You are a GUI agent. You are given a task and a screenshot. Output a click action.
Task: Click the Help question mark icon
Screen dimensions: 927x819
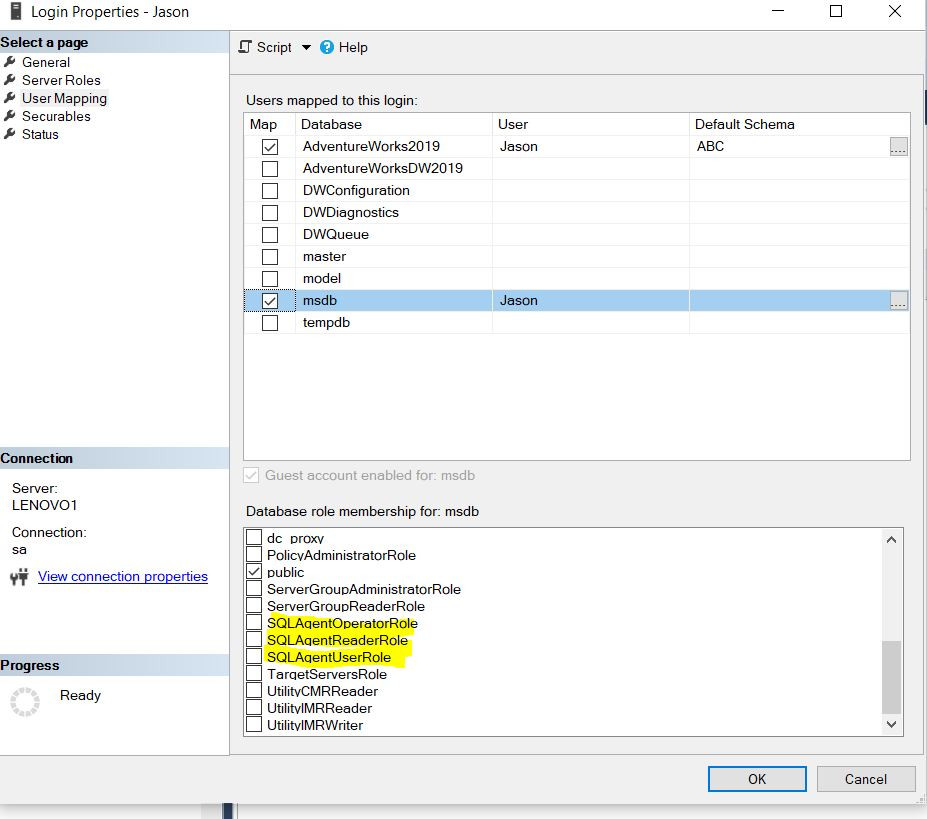pos(327,47)
